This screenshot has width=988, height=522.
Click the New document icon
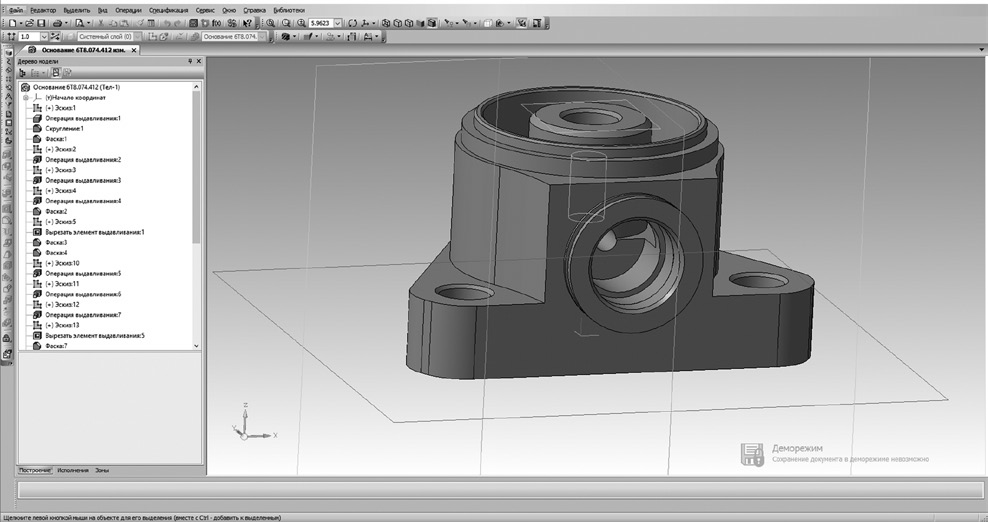[x=12, y=22]
